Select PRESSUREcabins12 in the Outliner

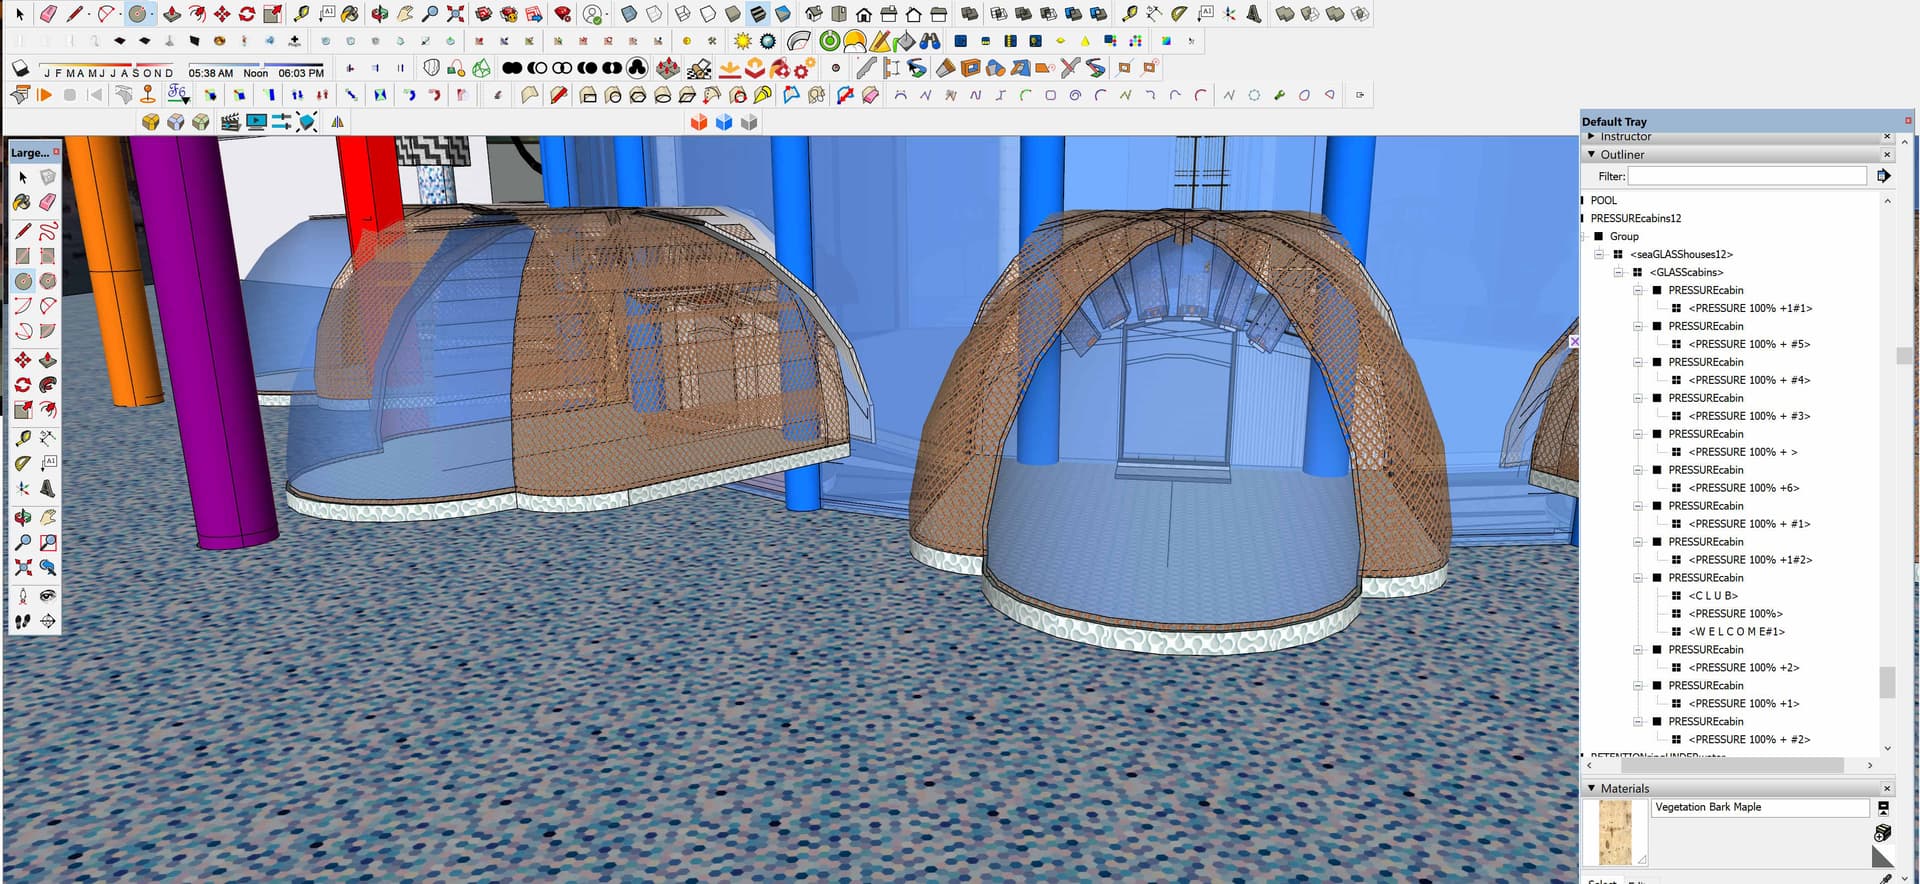click(1636, 218)
